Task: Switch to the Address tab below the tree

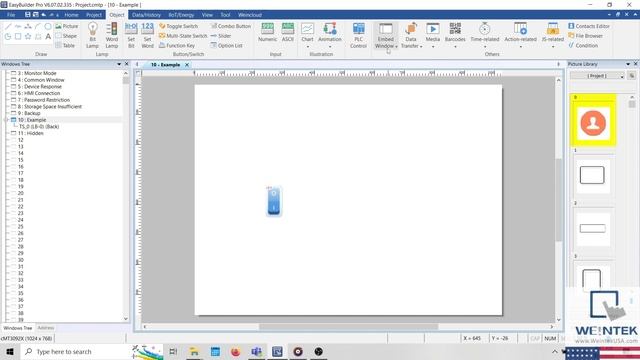Action: [x=45, y=328]
